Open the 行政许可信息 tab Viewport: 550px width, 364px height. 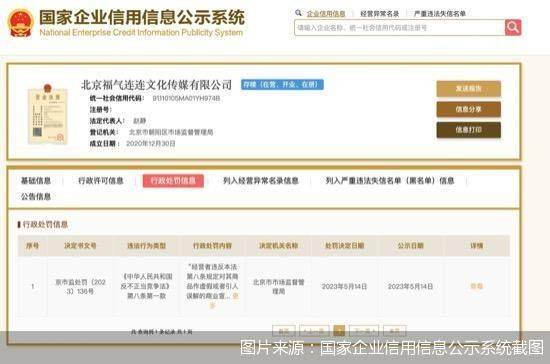pyautogui.click(x=101, y=181)
